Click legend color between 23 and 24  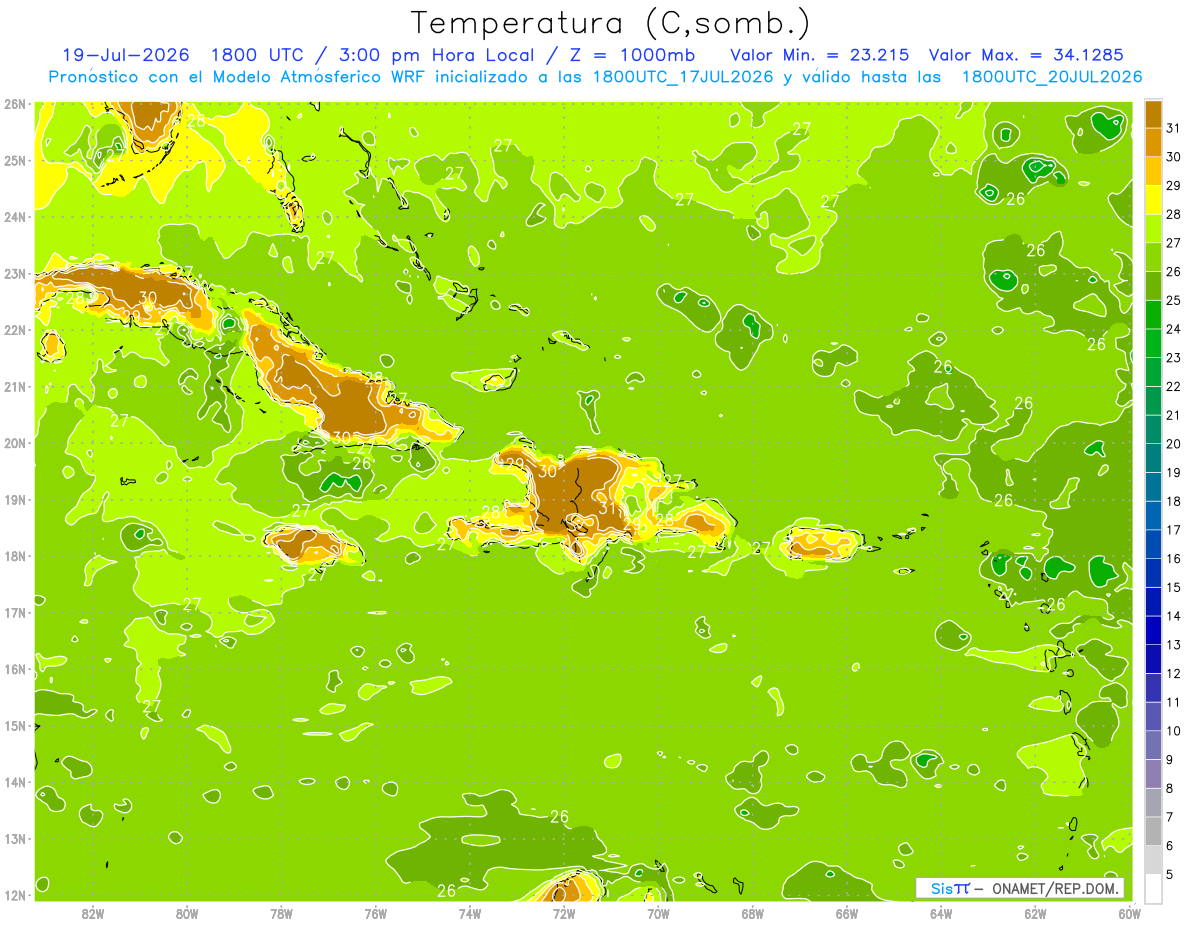point(1153,343)
